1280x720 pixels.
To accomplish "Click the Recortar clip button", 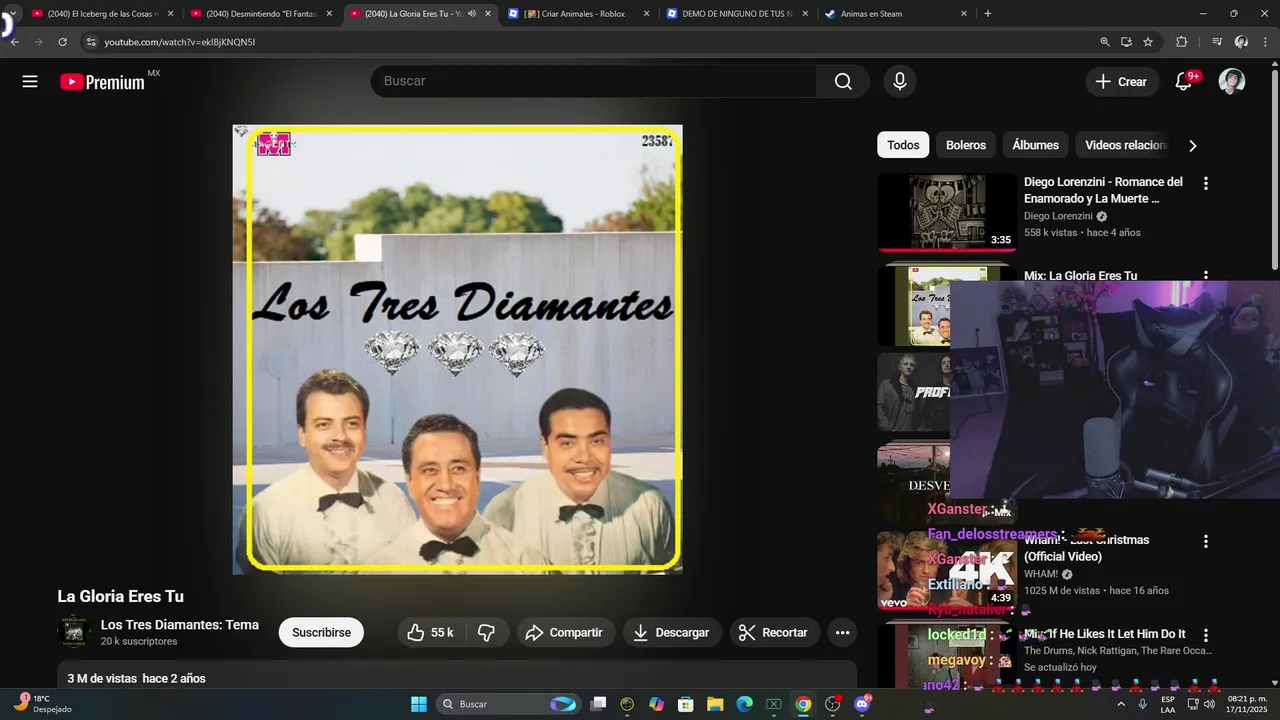I will point(774,632).
